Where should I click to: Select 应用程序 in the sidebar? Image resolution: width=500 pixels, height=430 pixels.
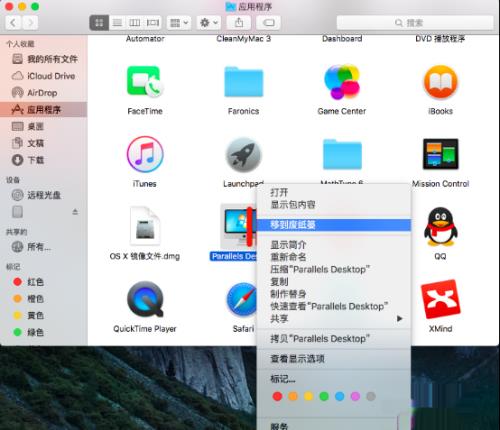44,109
